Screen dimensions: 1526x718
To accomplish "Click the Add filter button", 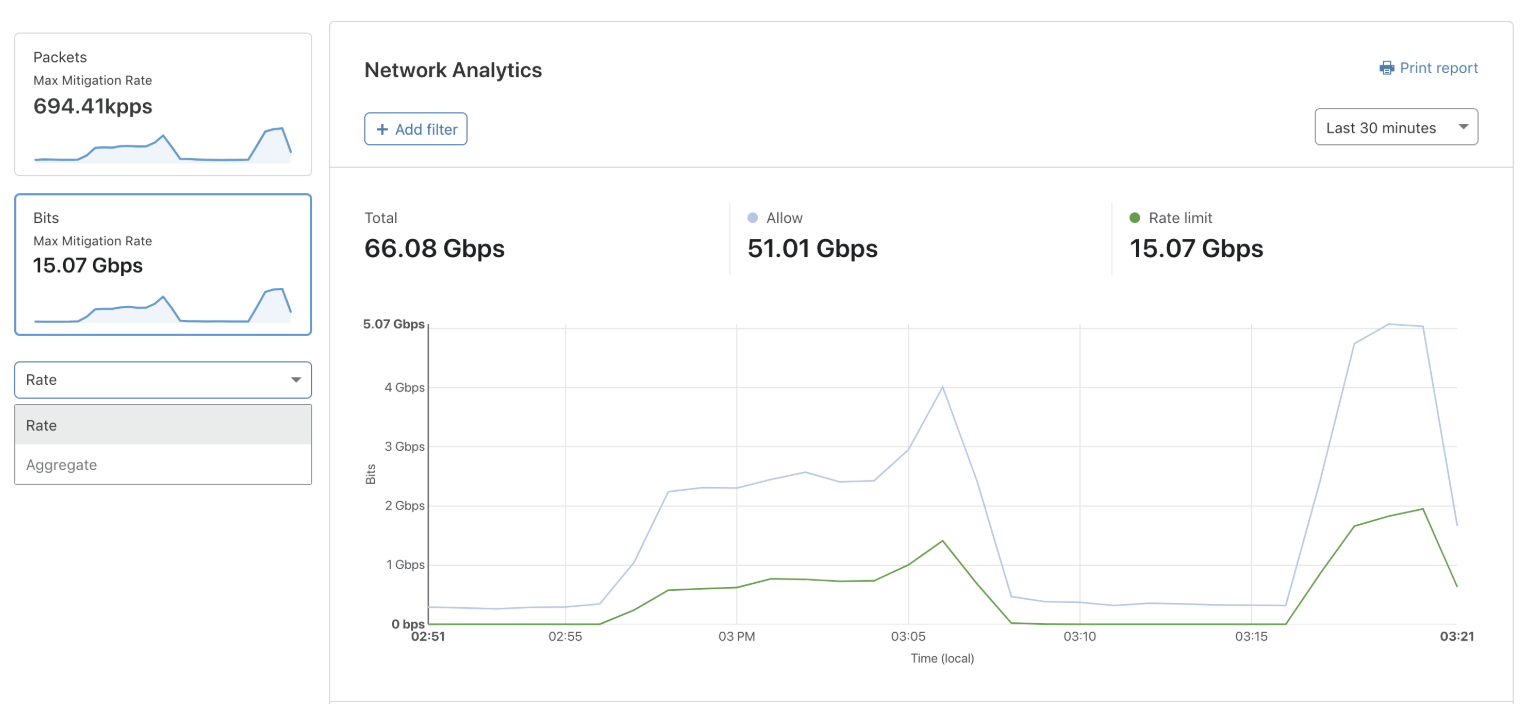I will coord(416,129).
